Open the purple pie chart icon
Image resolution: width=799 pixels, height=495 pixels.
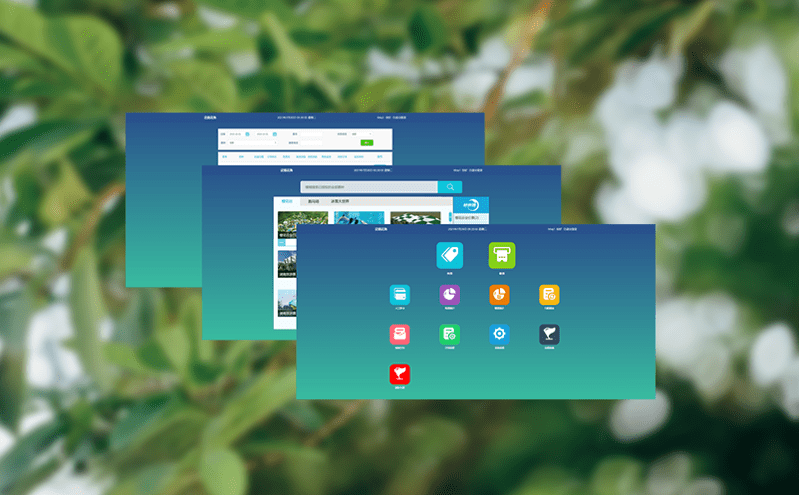click(x=449, y=294)
